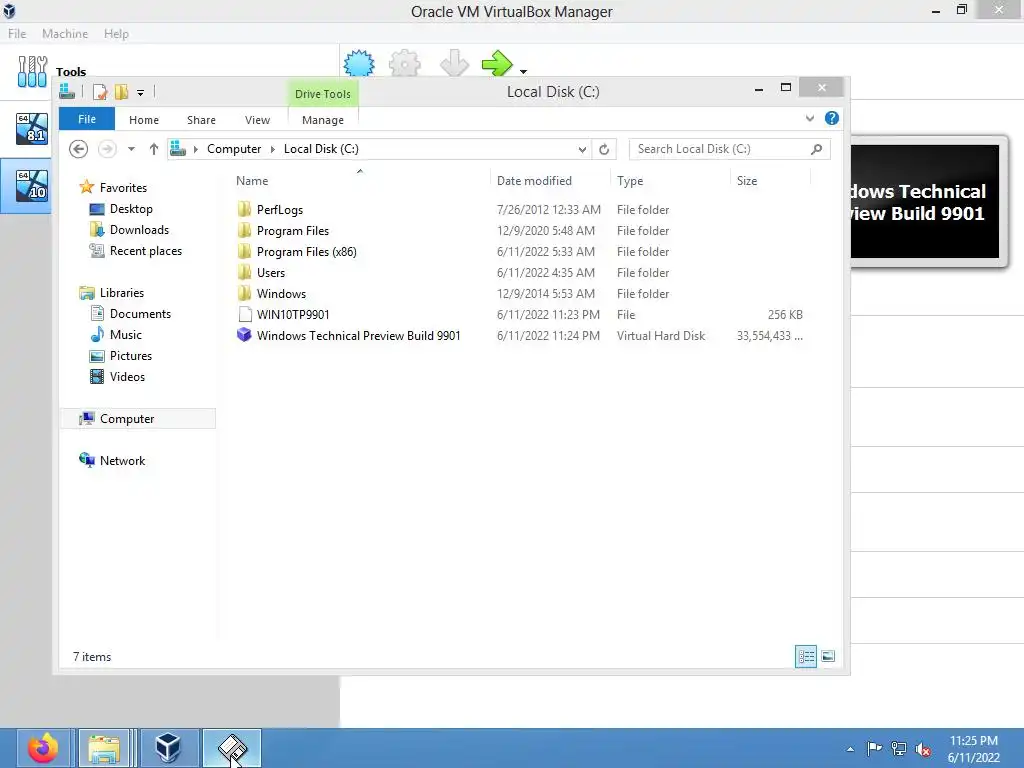Open the File menu in VirtualBox Manager

pos(17,33)
